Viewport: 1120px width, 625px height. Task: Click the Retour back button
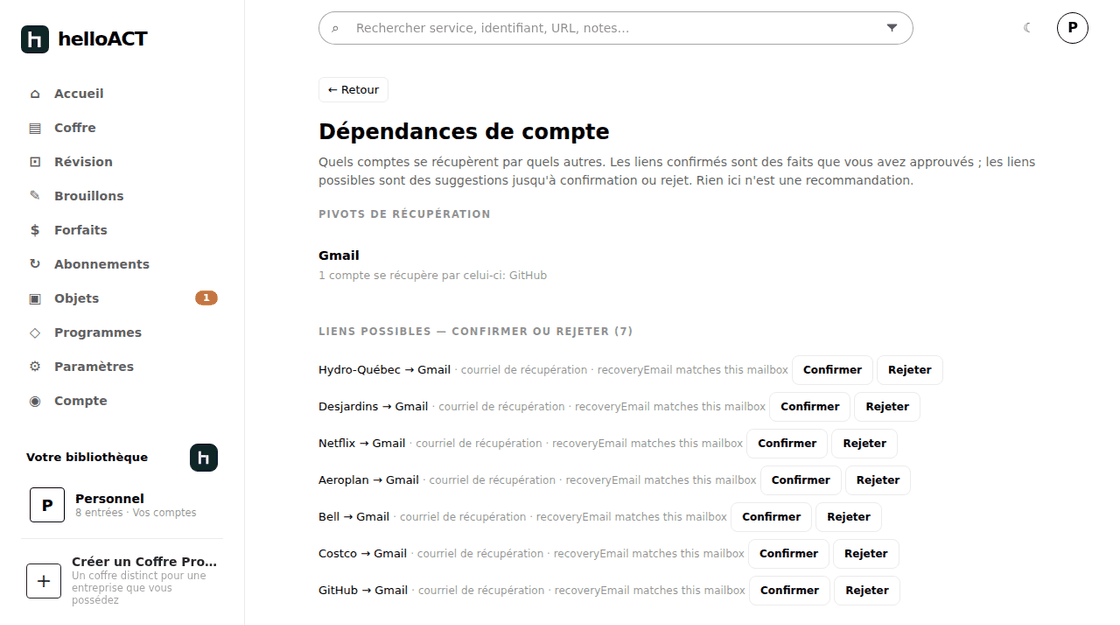coord(353,90)
